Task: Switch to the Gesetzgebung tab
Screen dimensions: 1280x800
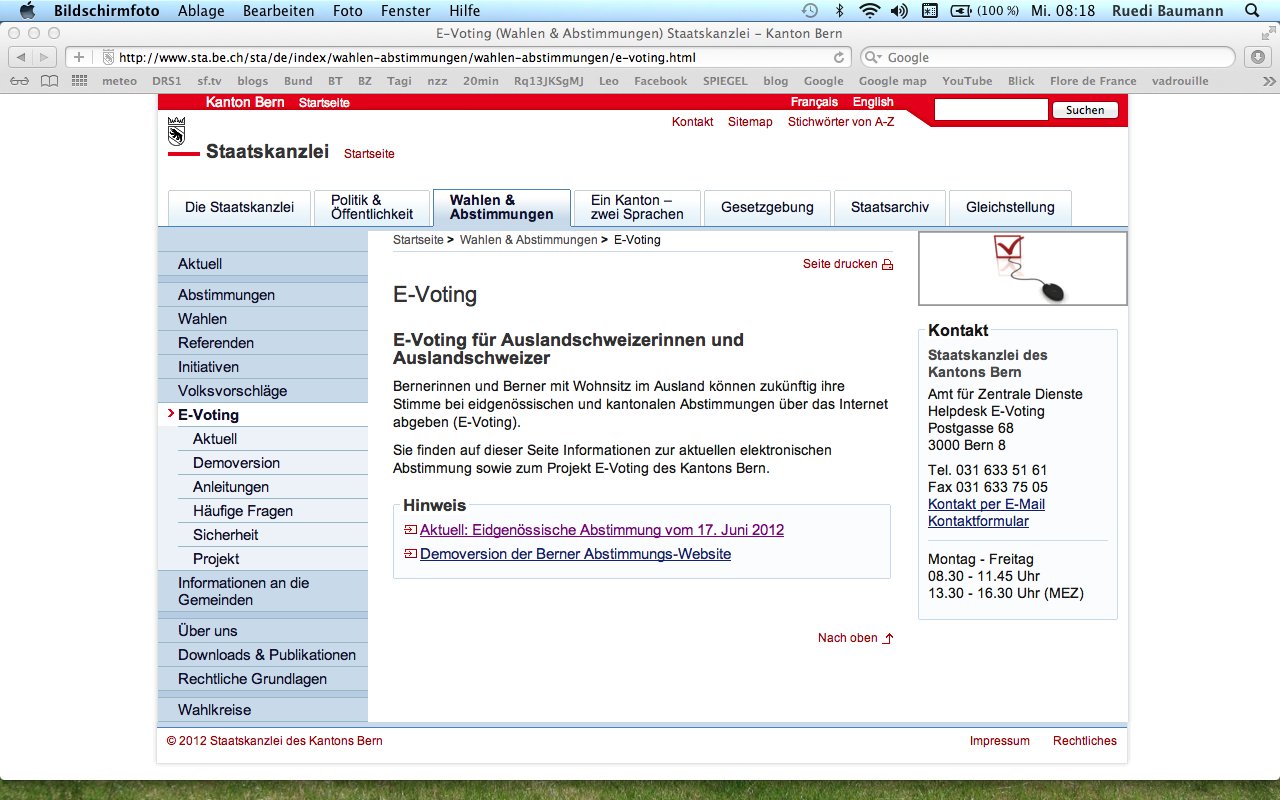Action: 767,208
